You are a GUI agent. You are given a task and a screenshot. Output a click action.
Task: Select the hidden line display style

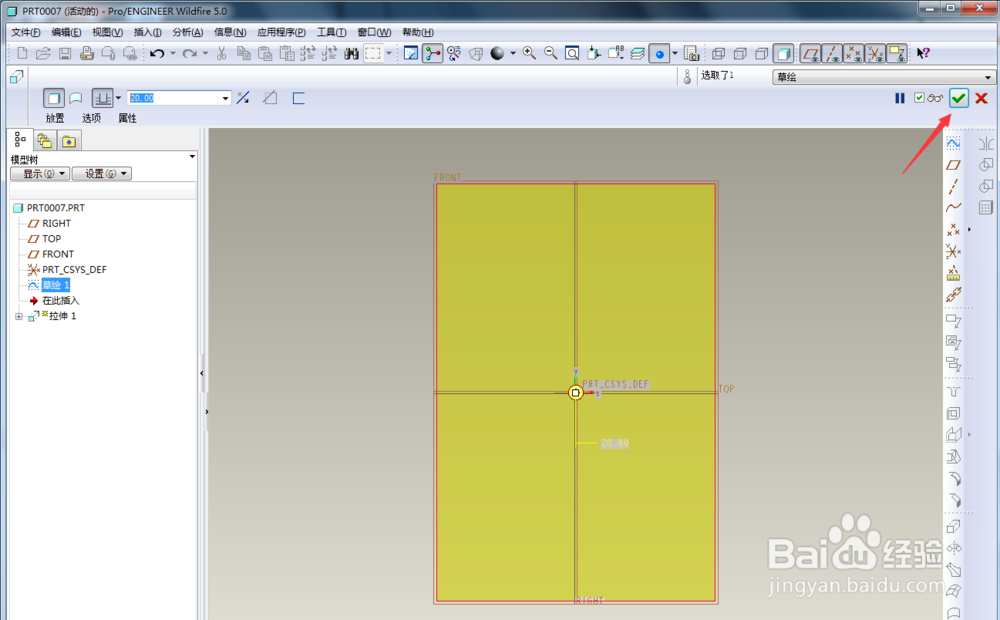(740, 54)
